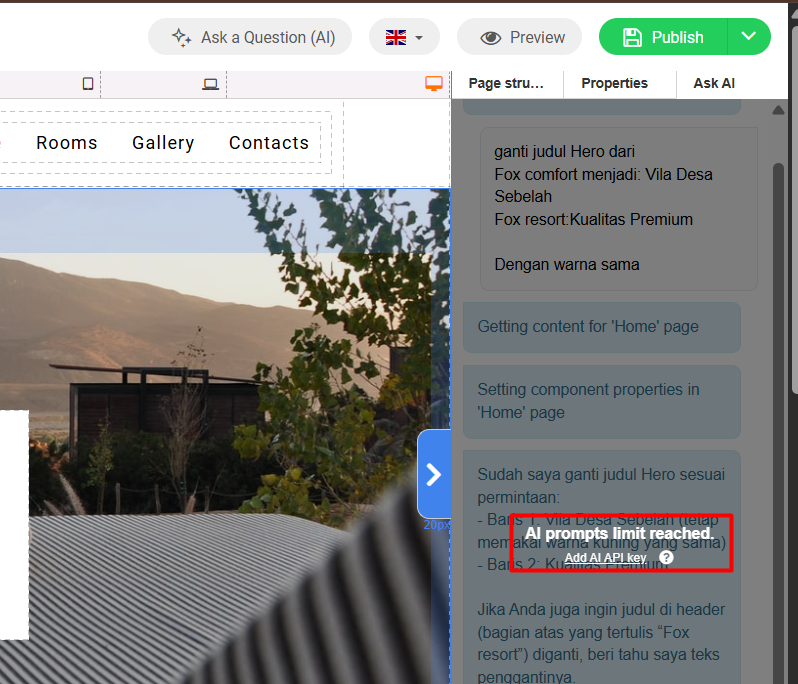Open language selector dropdown caret
The image size is (798, 684).
pos(420,38)
